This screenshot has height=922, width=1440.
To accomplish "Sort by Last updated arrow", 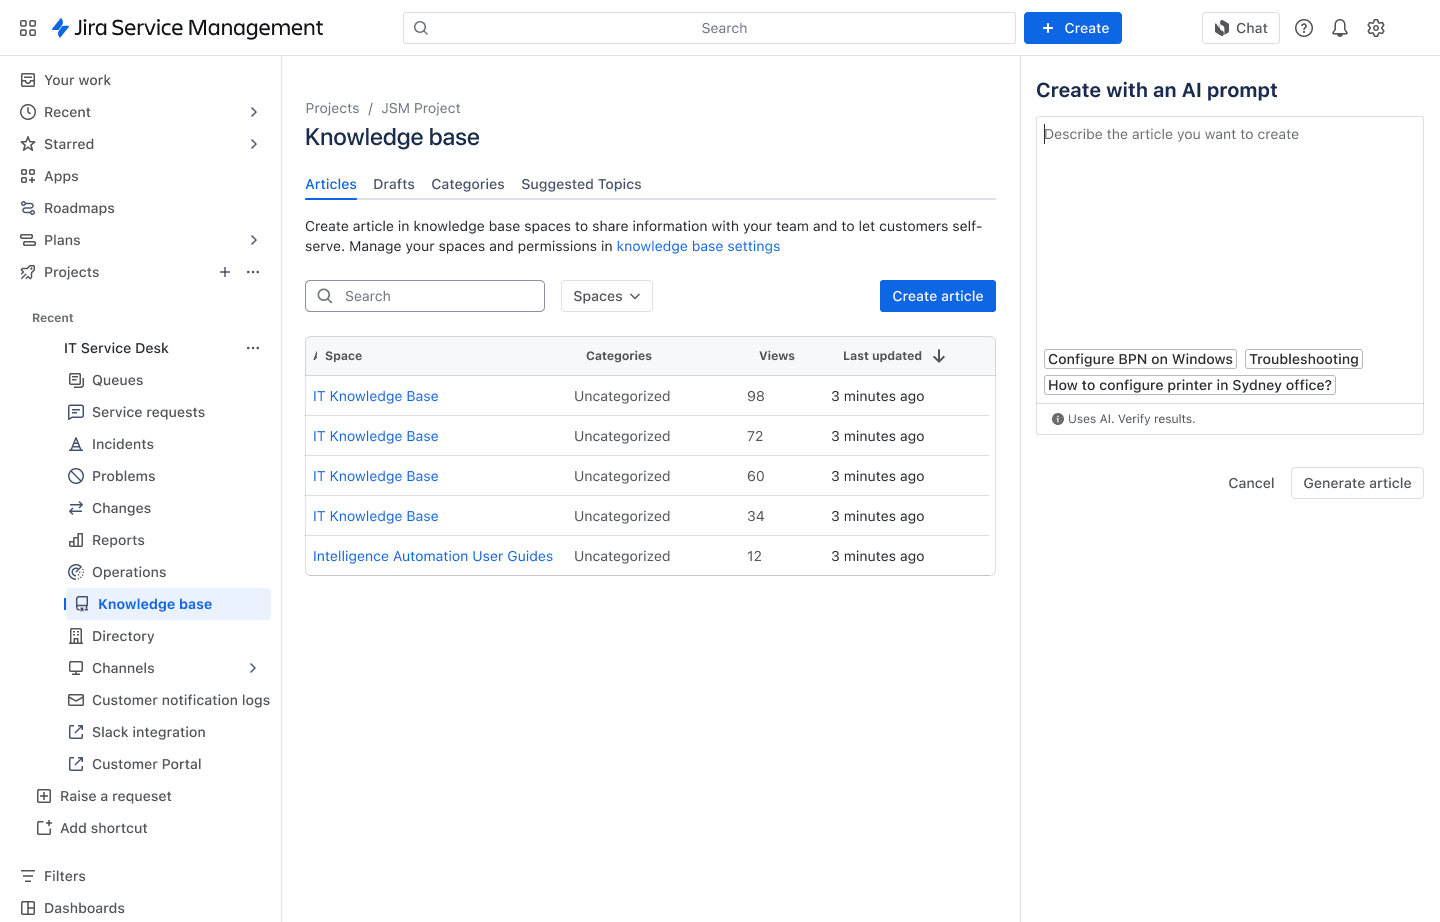I will tap(939, 356).
